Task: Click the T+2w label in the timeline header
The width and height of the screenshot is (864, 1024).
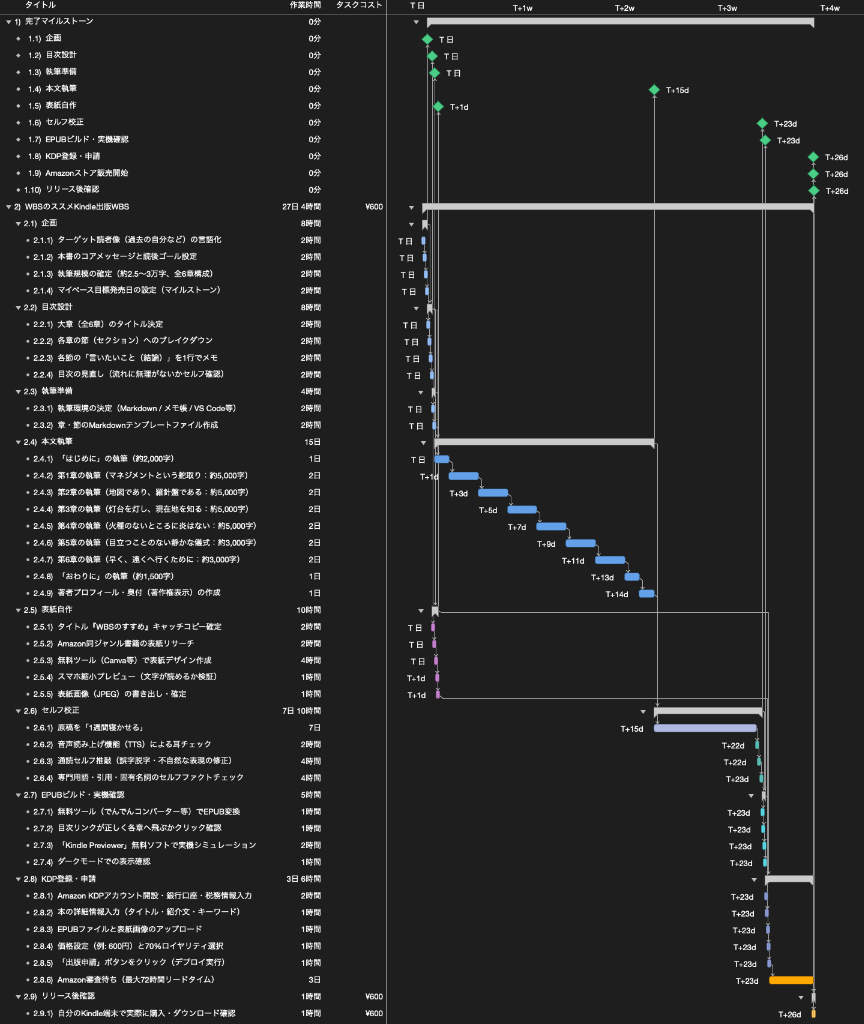Action: pos(624,8)
